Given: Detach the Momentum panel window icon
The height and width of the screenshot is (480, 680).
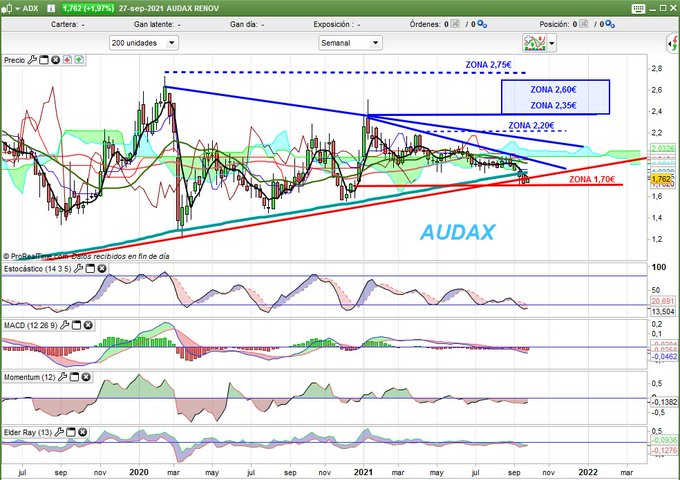Looking at the screenshot, I should click(74, 377).
